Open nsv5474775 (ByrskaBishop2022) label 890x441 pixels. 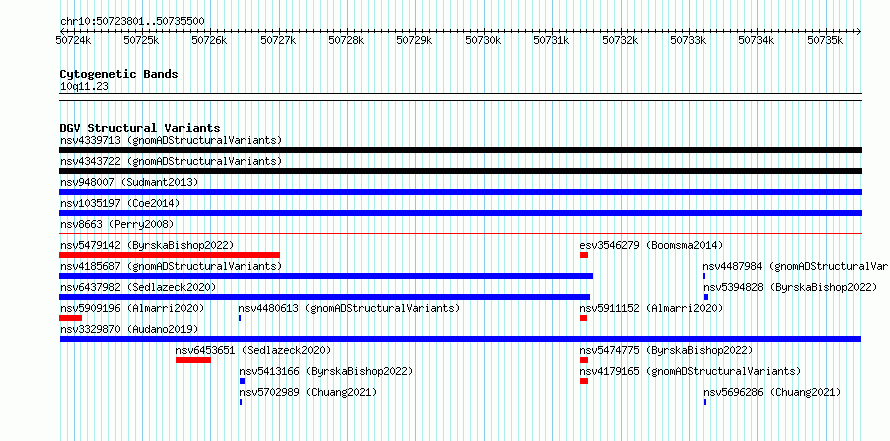(x=666, y=350)
